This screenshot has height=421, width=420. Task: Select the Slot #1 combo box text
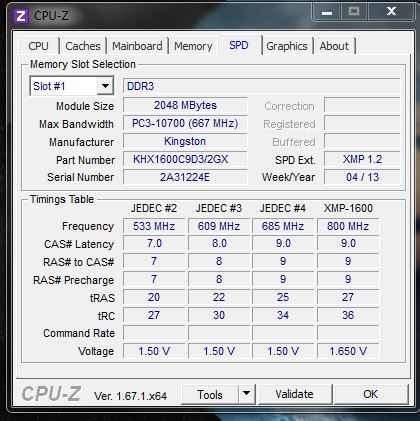[49, 86]
